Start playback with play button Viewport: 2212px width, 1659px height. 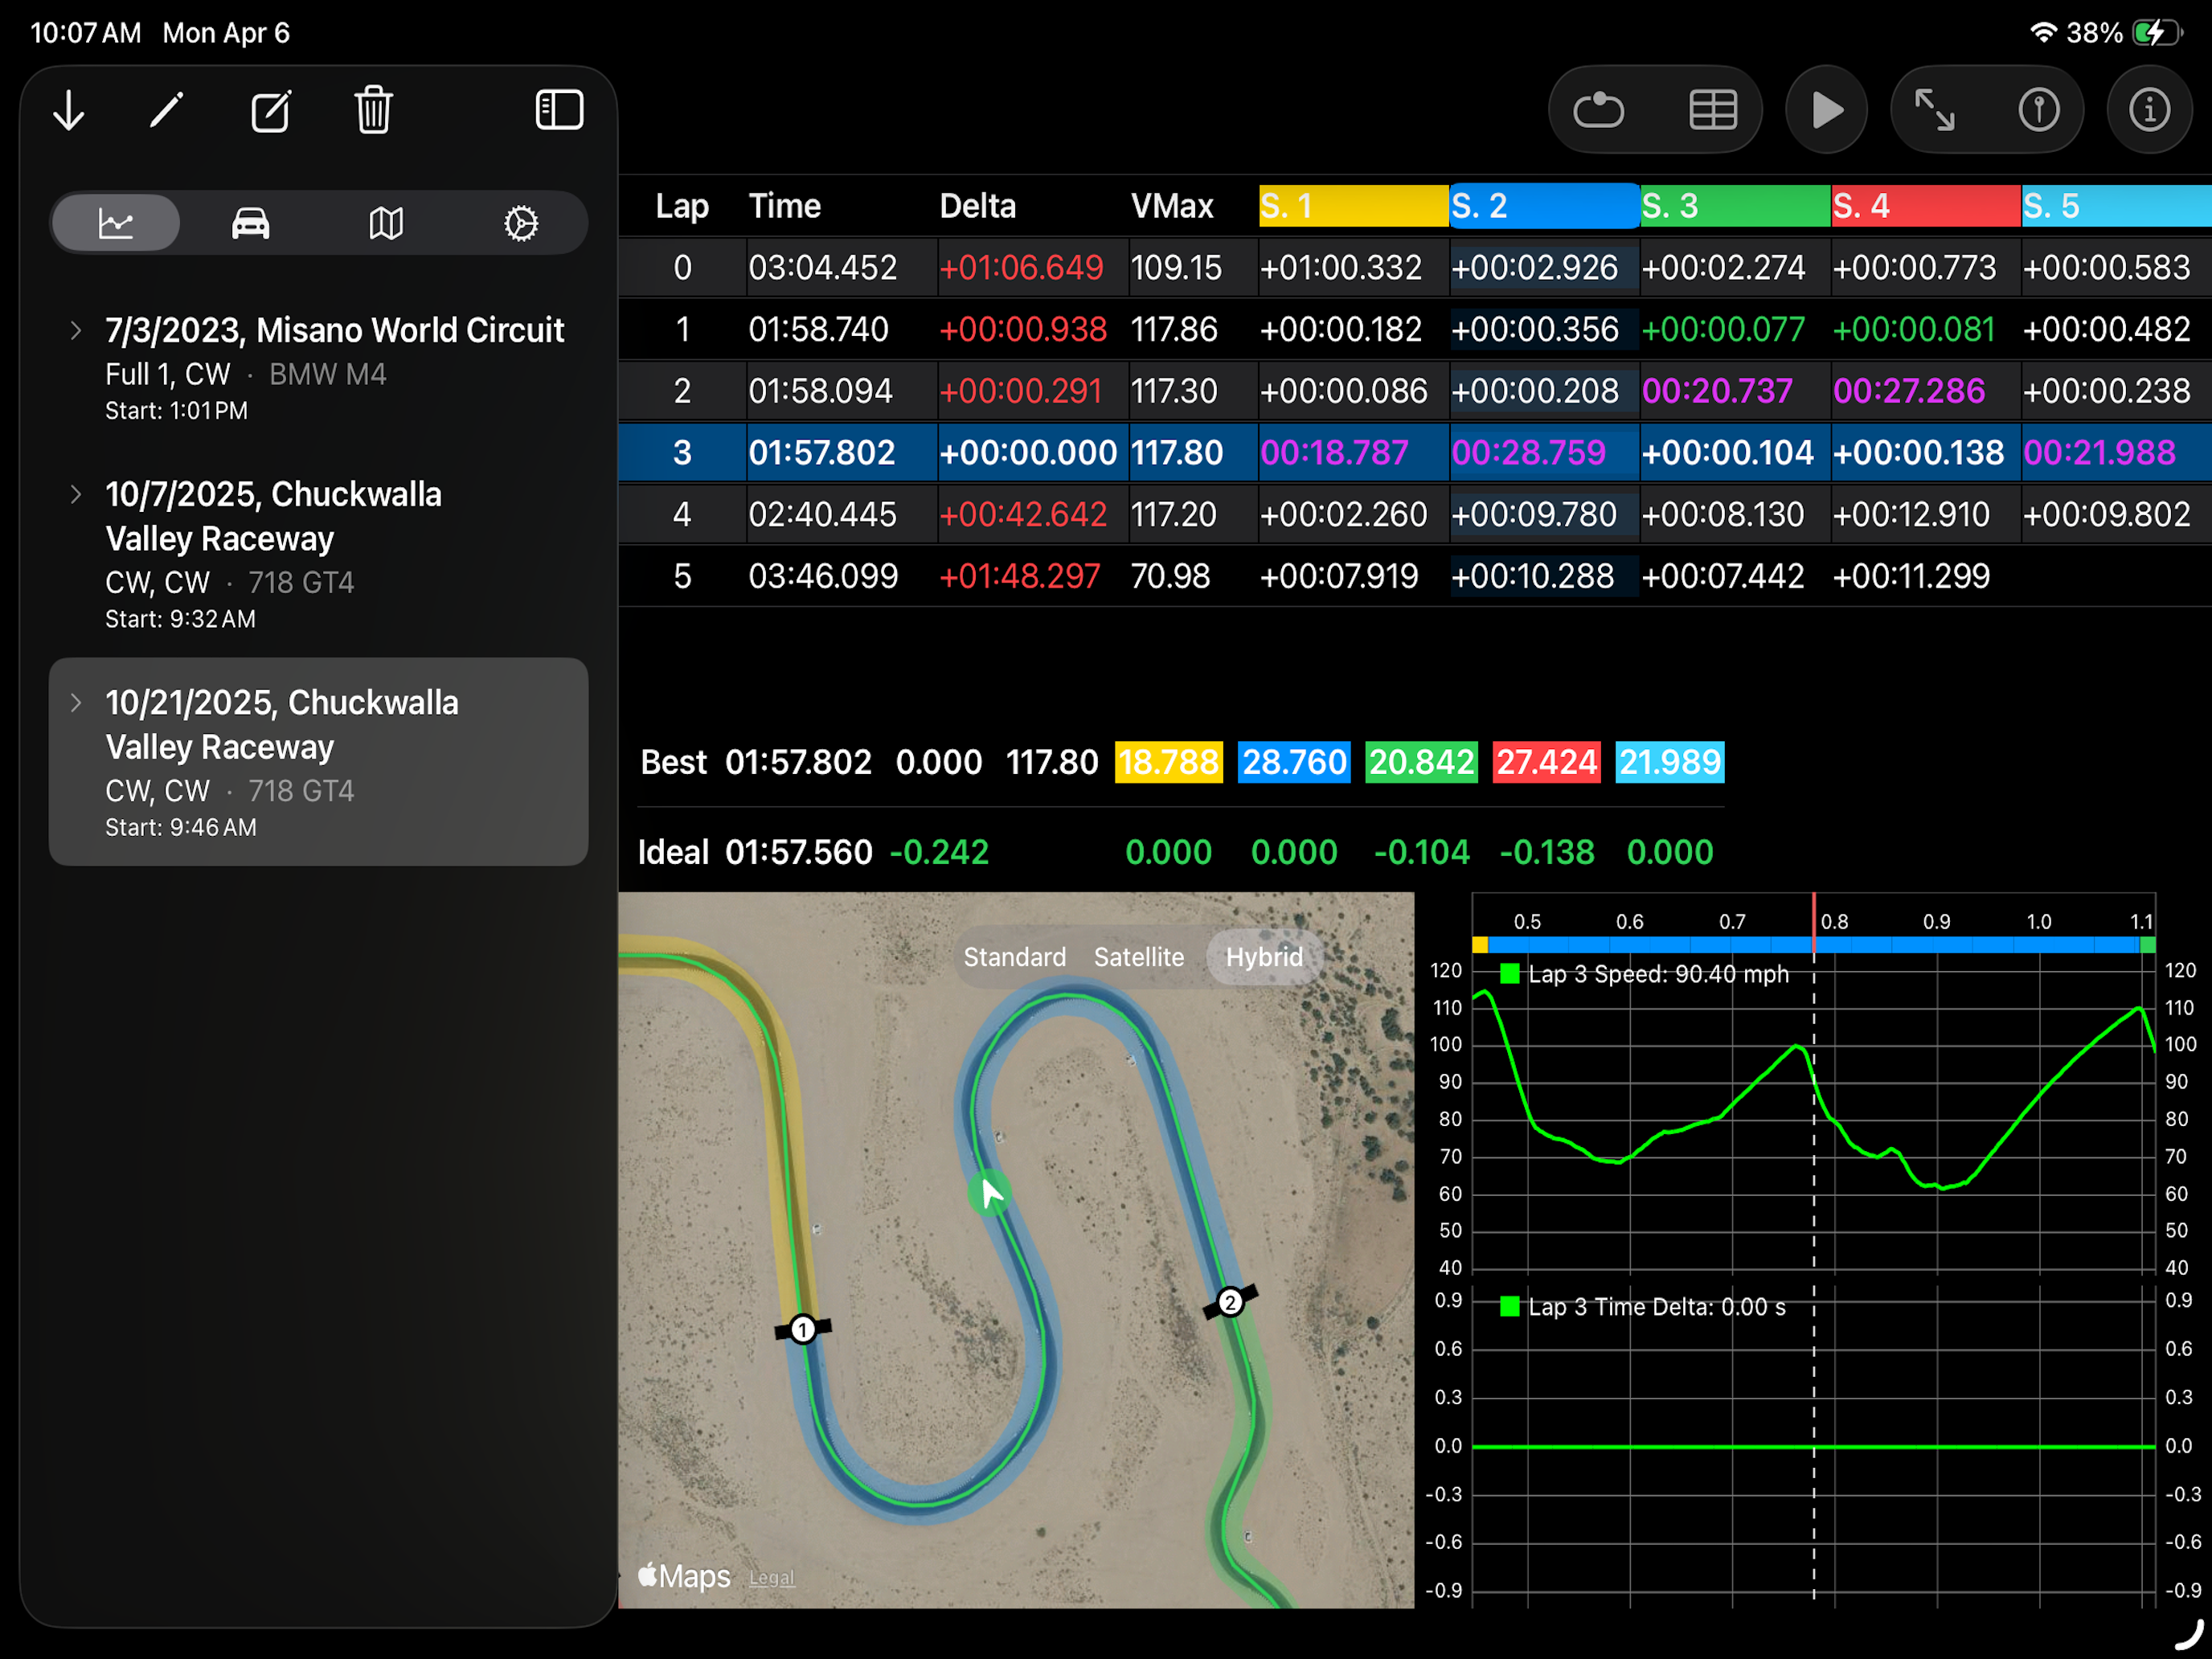pyautogui.click(x=1827, y=110)
